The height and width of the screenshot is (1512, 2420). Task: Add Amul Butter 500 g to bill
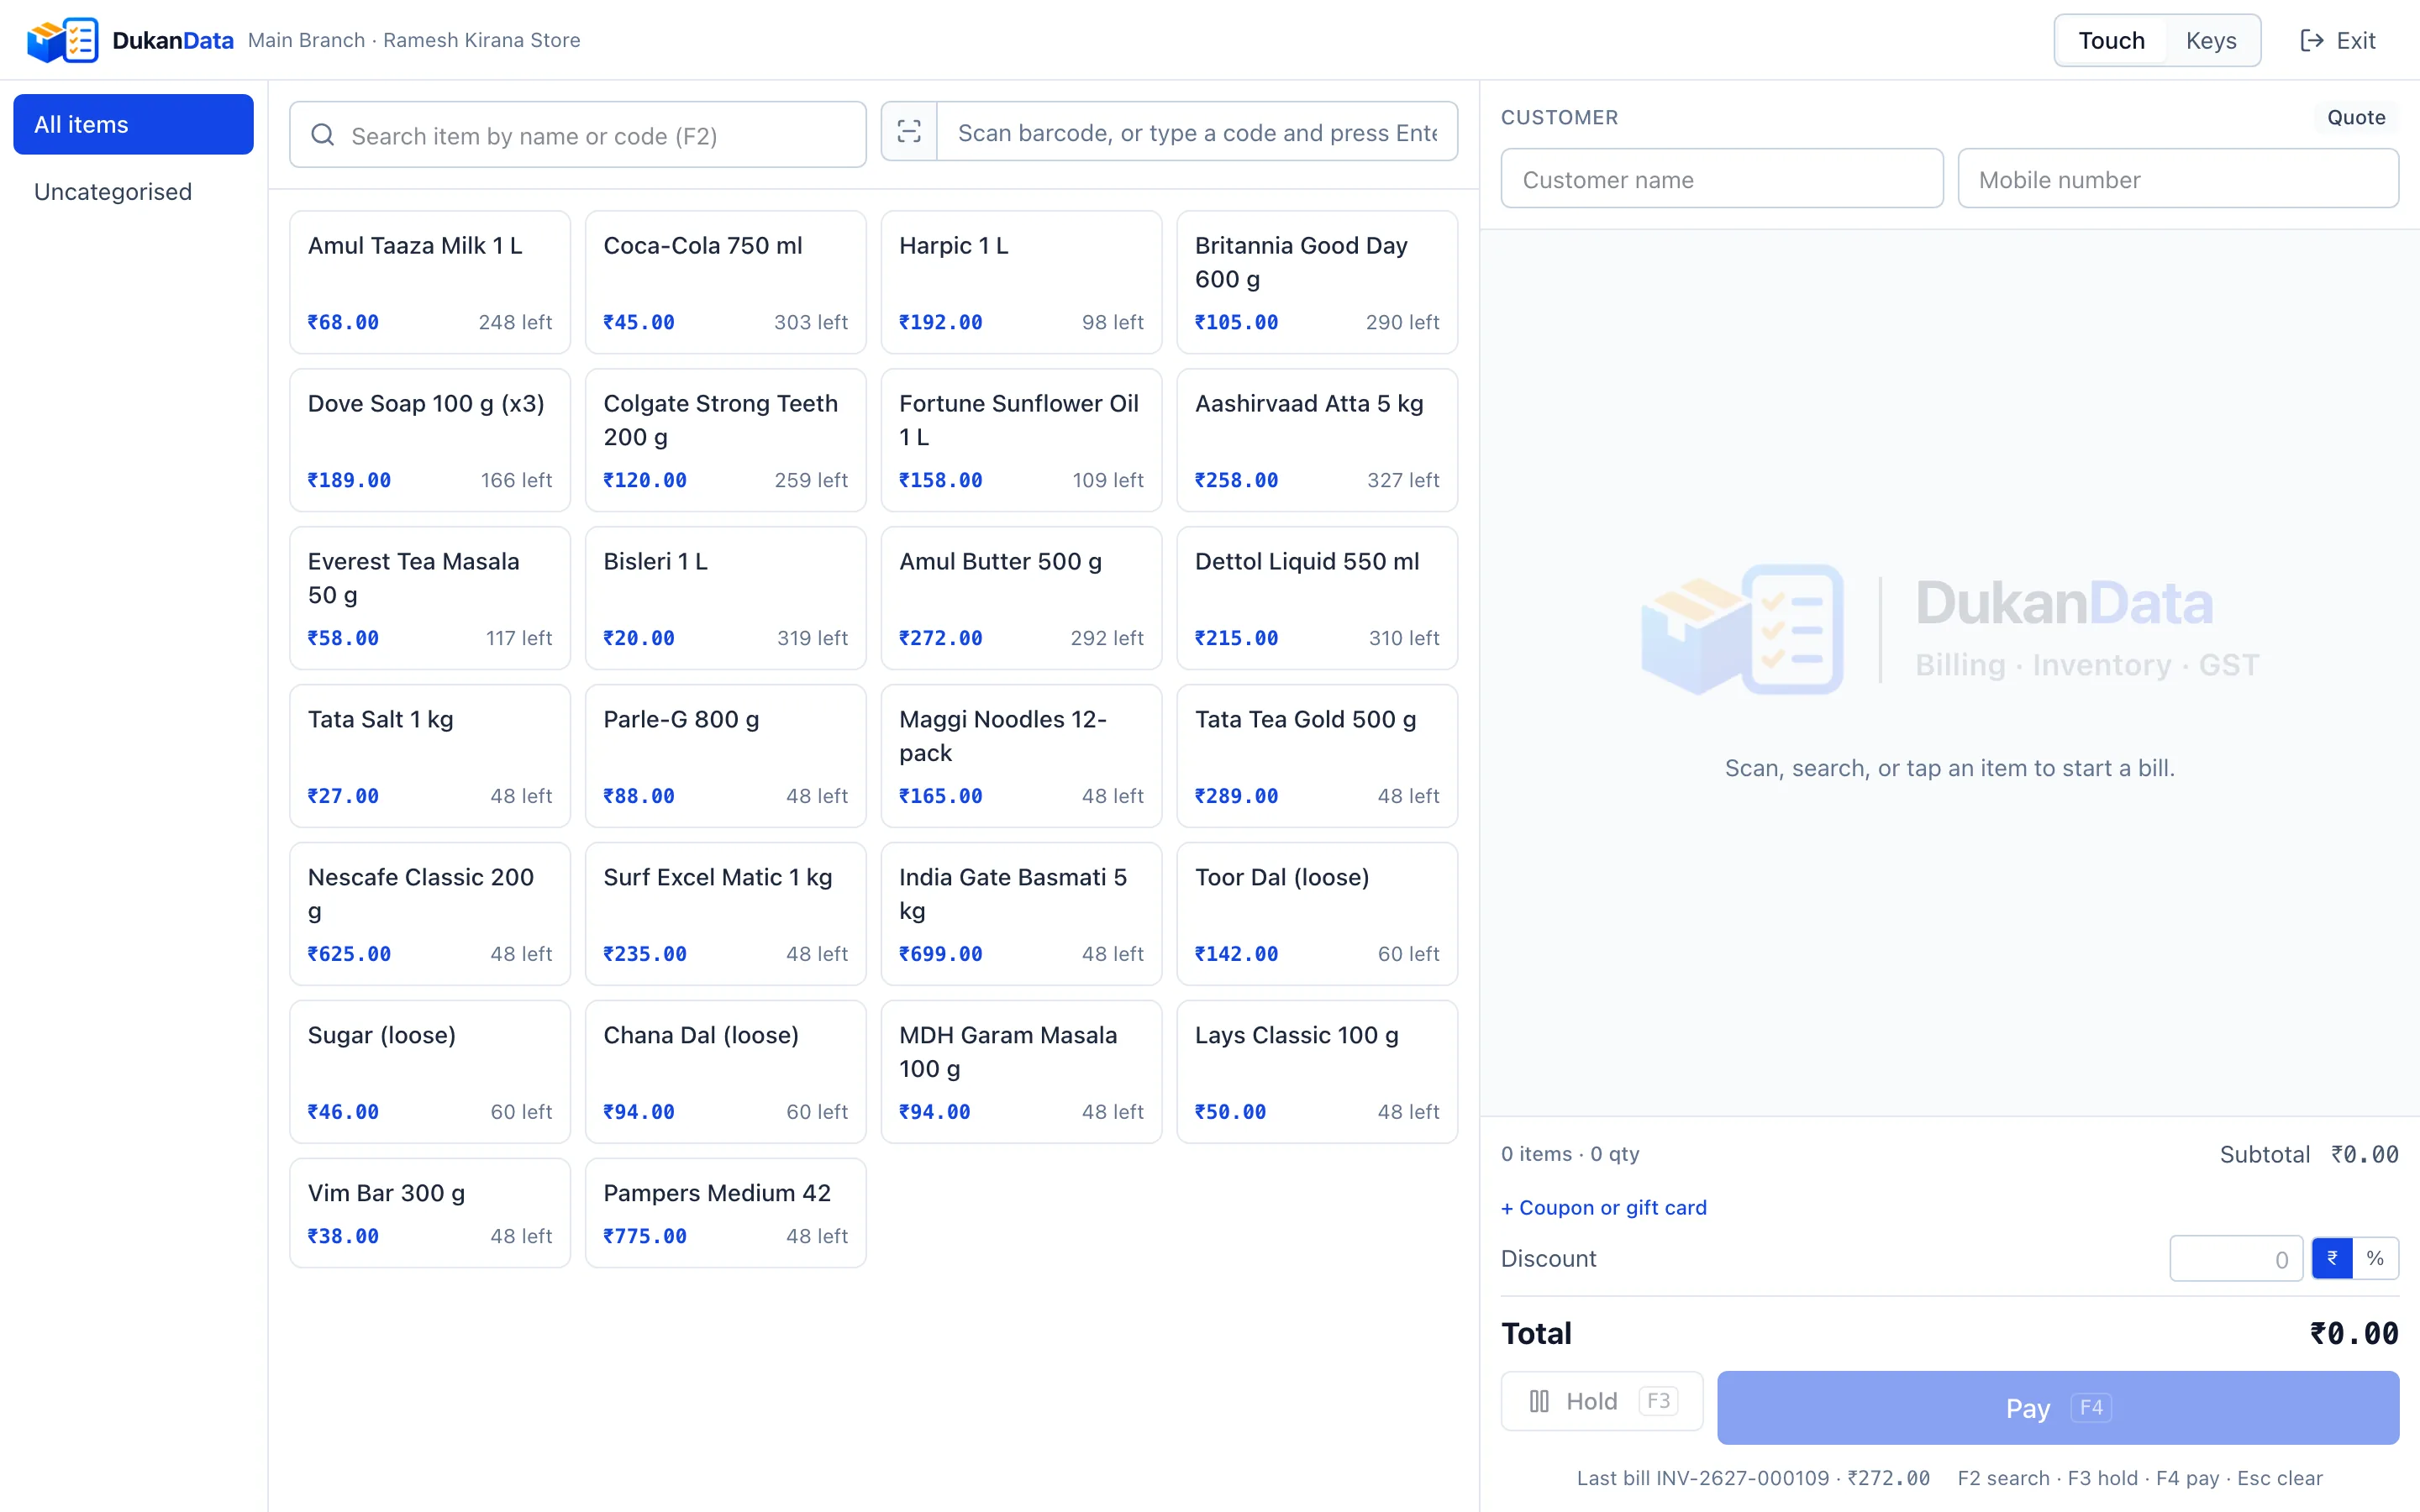click(x=1021, y=598)
